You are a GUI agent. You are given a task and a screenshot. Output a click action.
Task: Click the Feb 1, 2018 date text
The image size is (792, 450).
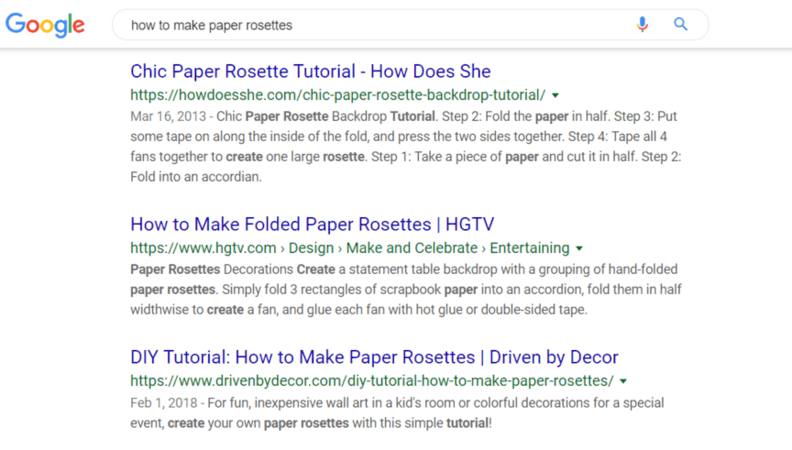tap(161, 402)
